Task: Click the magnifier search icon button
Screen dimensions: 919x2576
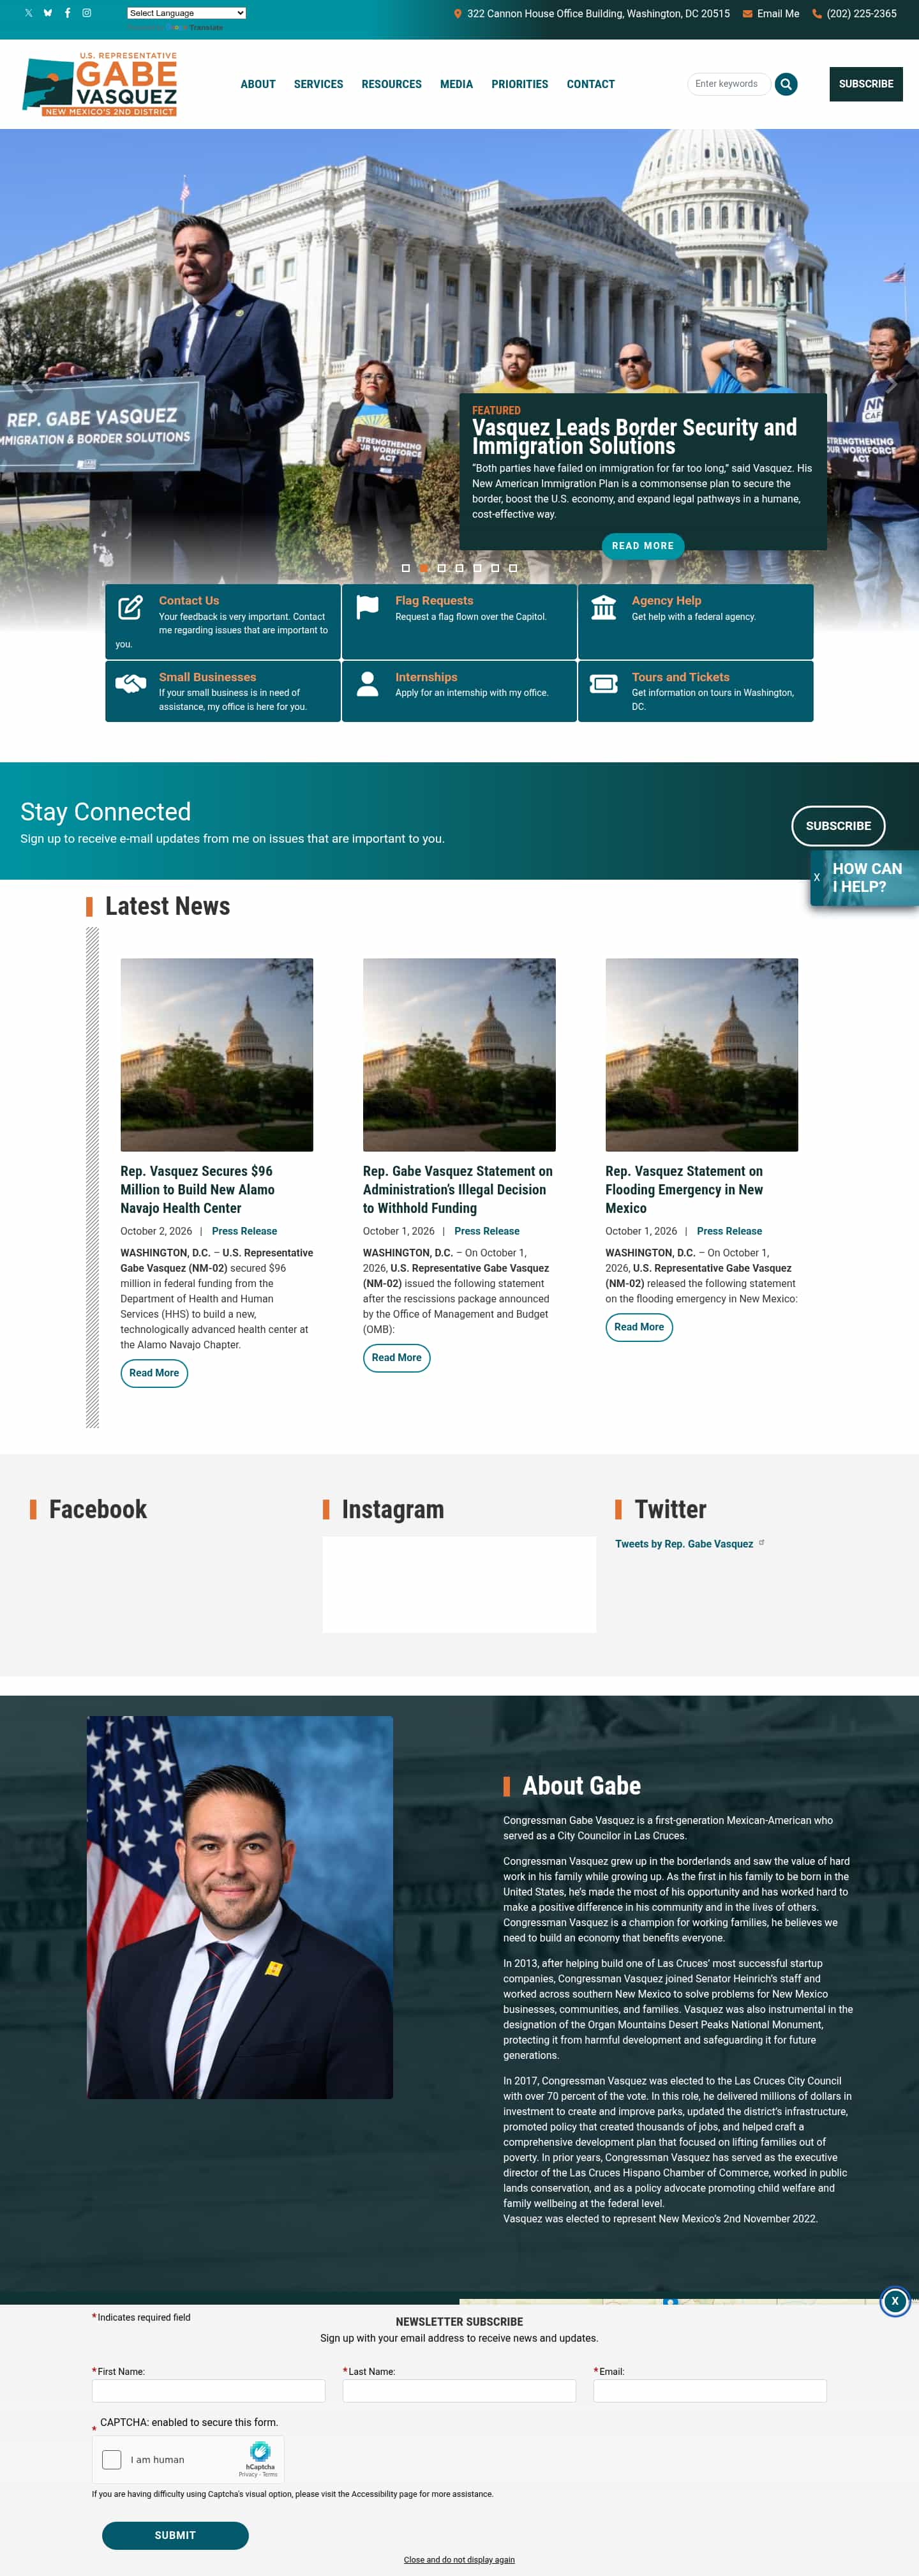Action: 786,84
